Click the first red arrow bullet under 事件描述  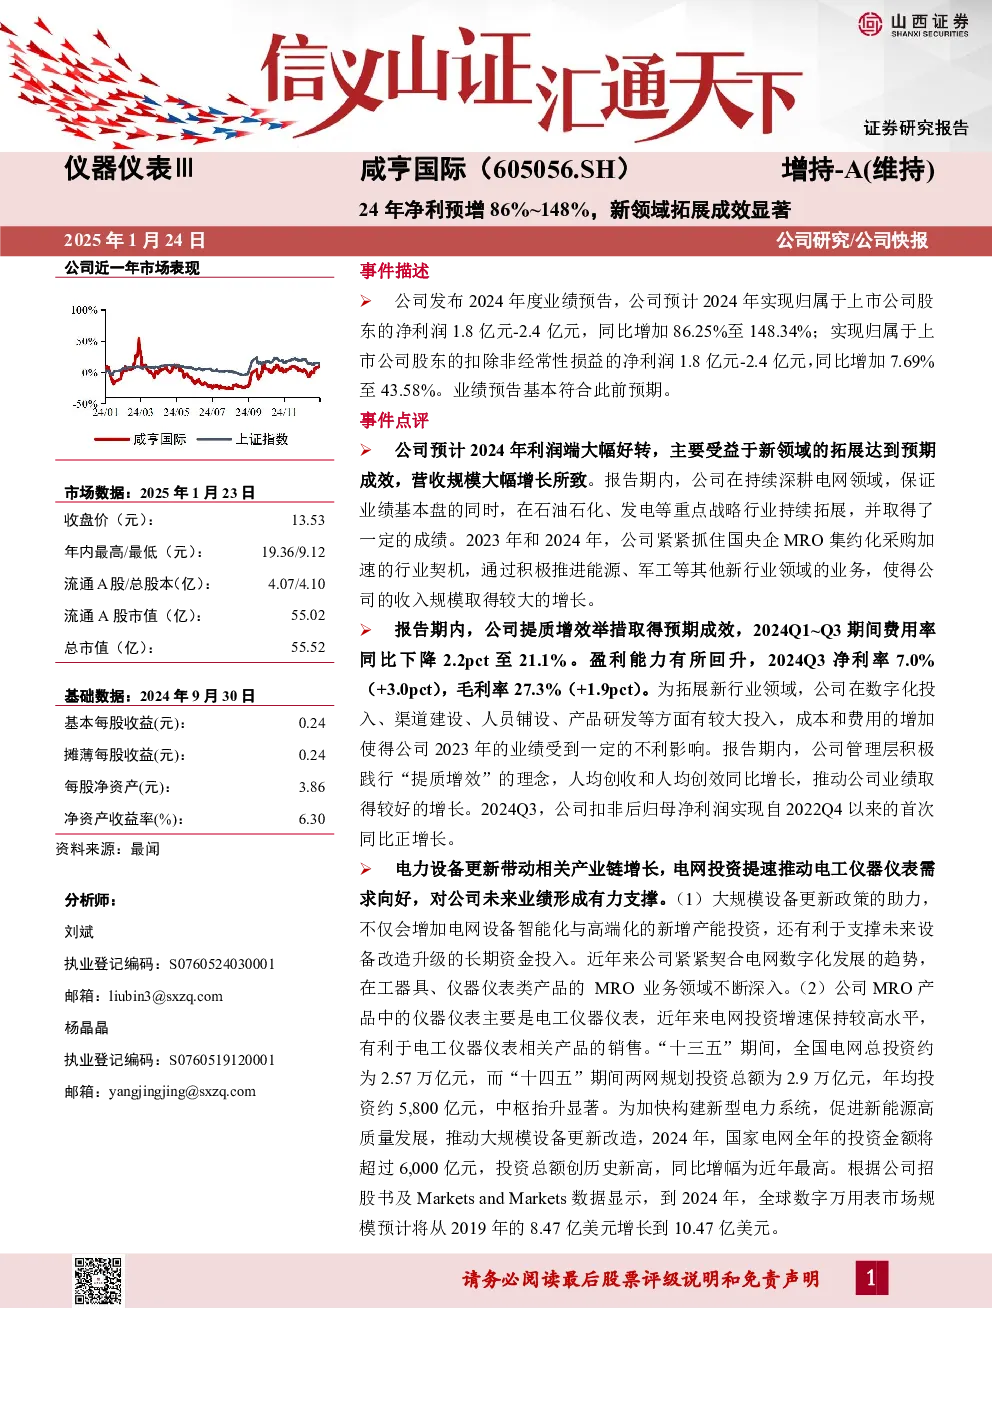[x=366, y=301]
